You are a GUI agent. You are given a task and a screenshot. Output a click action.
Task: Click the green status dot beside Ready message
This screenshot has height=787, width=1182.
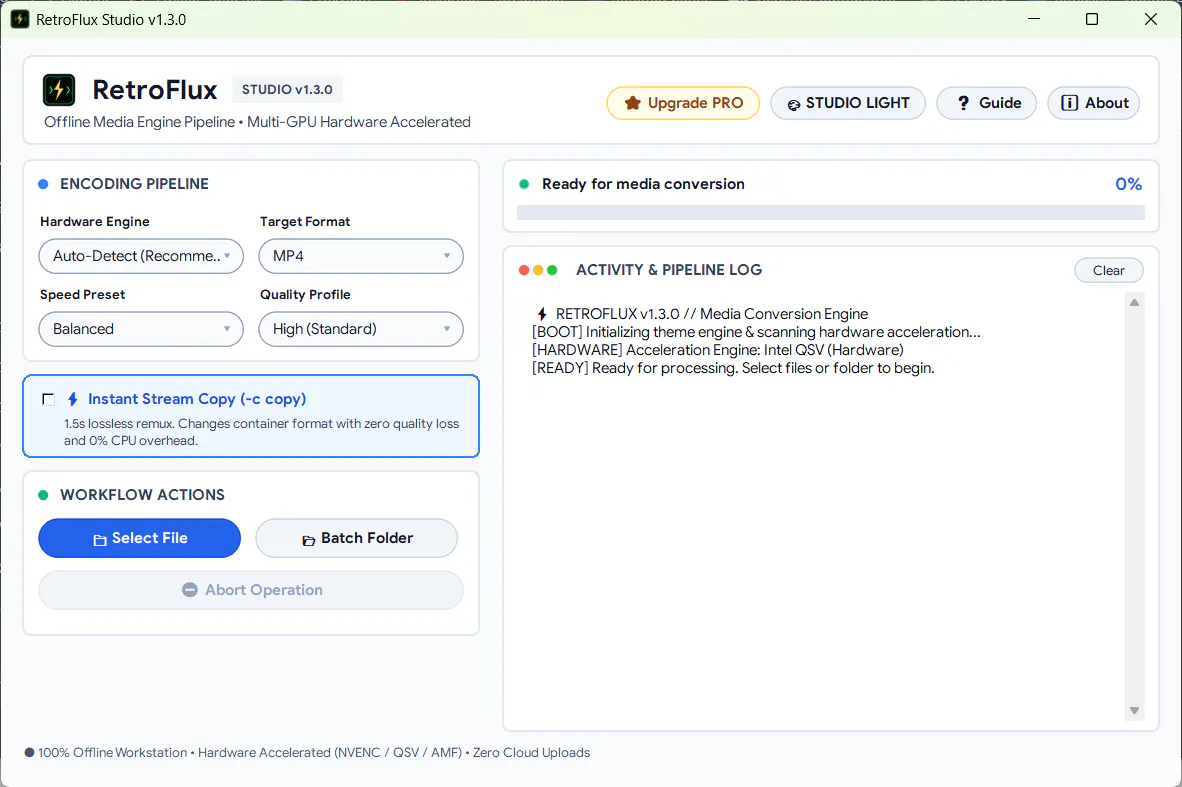pyautogui.click(x=524, y=184)
